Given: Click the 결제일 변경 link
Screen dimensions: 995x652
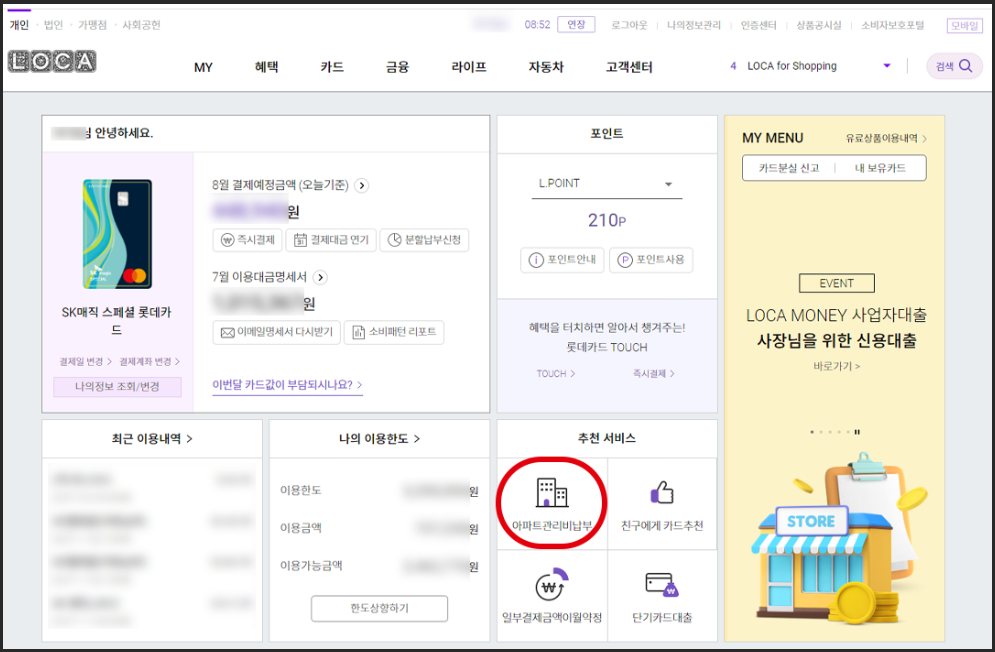Looking at the screenshot, I should [x=85, y=361].
